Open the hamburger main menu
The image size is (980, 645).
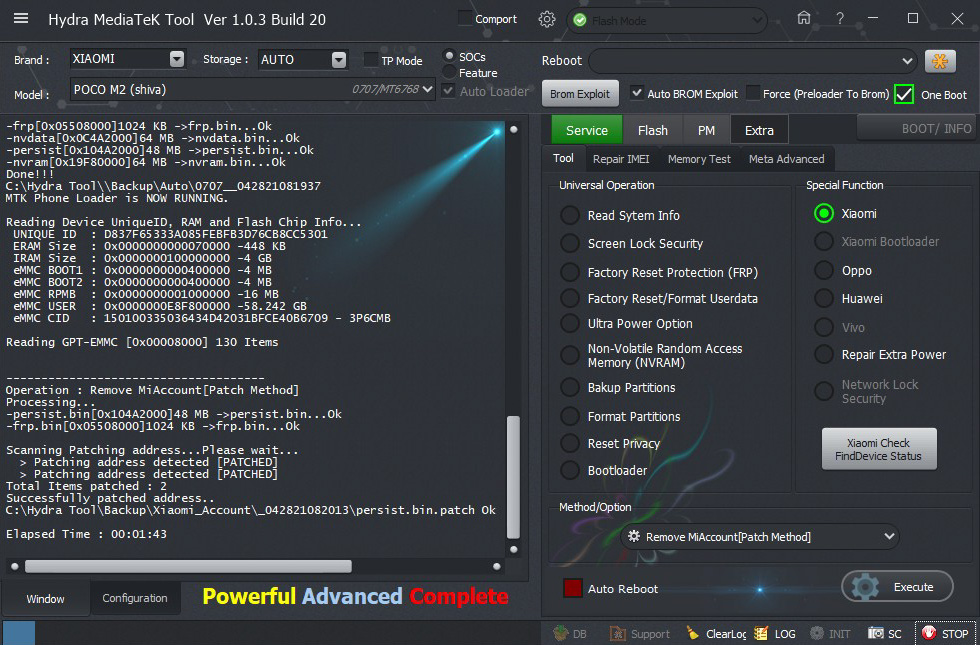[x=21, y=18]
